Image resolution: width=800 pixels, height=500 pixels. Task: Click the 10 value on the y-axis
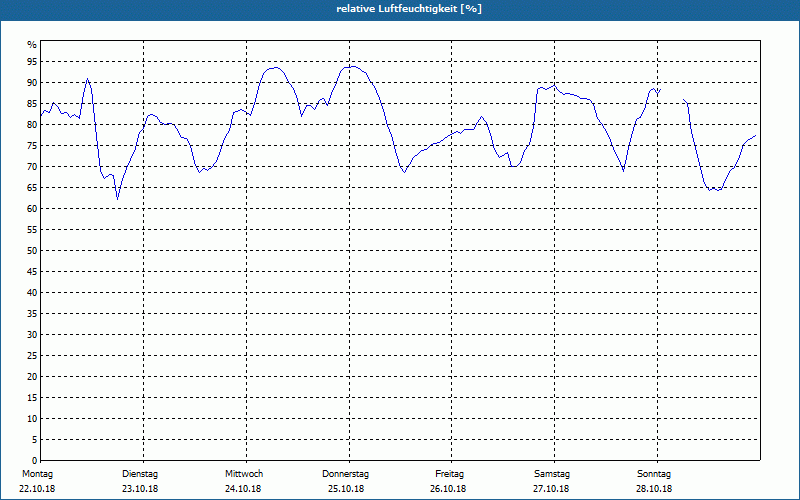pyautogui.click(x=32, y=418)
